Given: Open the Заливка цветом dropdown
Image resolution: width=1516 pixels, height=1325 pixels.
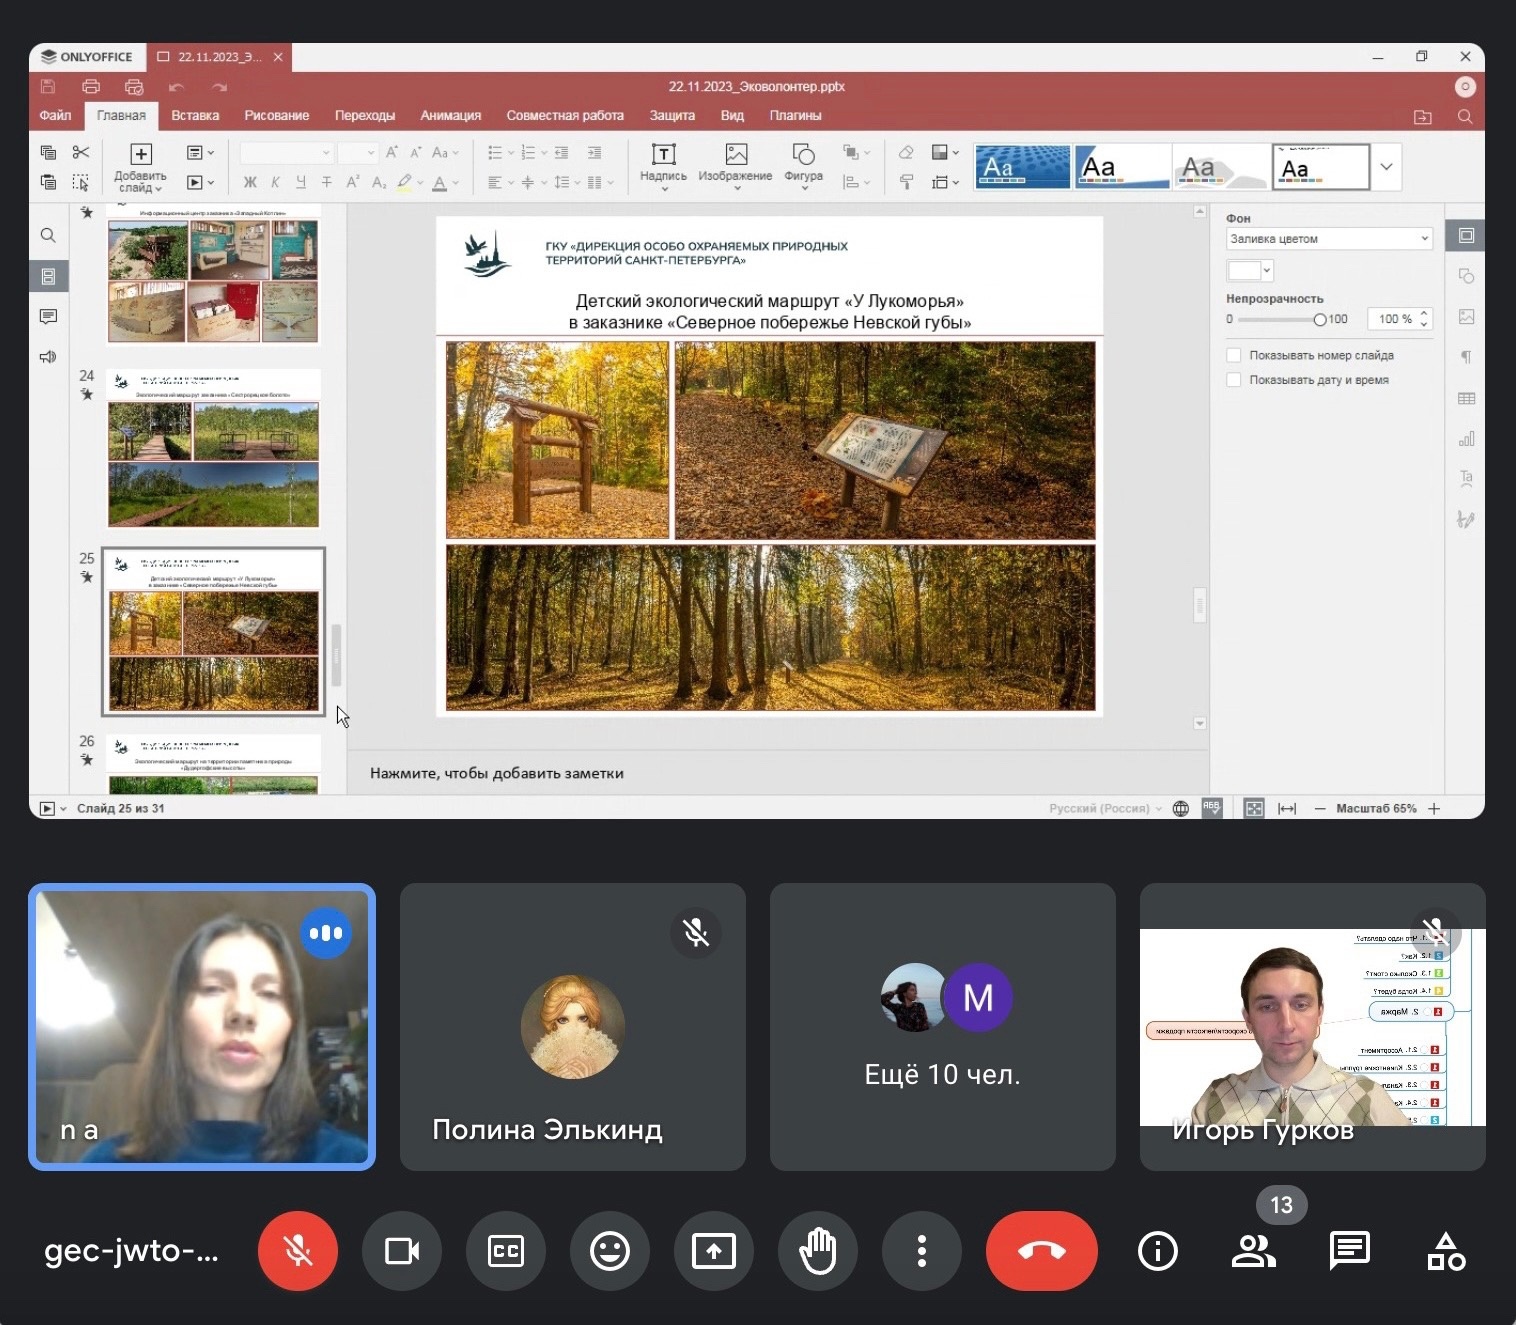Looking at the screenshot, I should click(x=1329, y=239).
